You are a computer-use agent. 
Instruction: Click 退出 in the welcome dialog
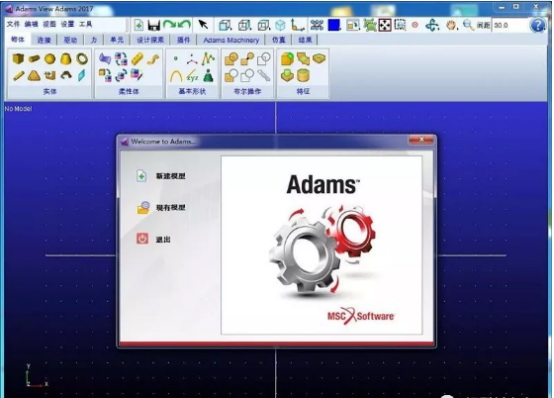(153, 239)
